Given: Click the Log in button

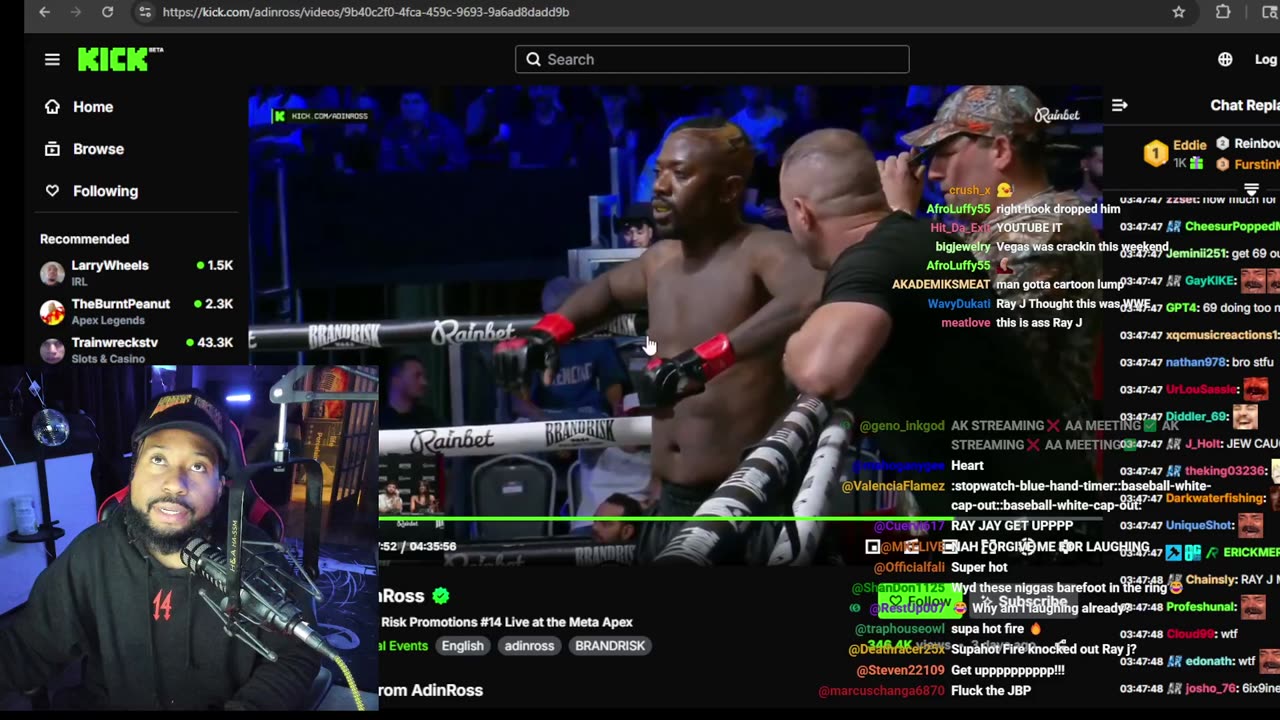Looking at the screenshot, I should coord(1266,59).
